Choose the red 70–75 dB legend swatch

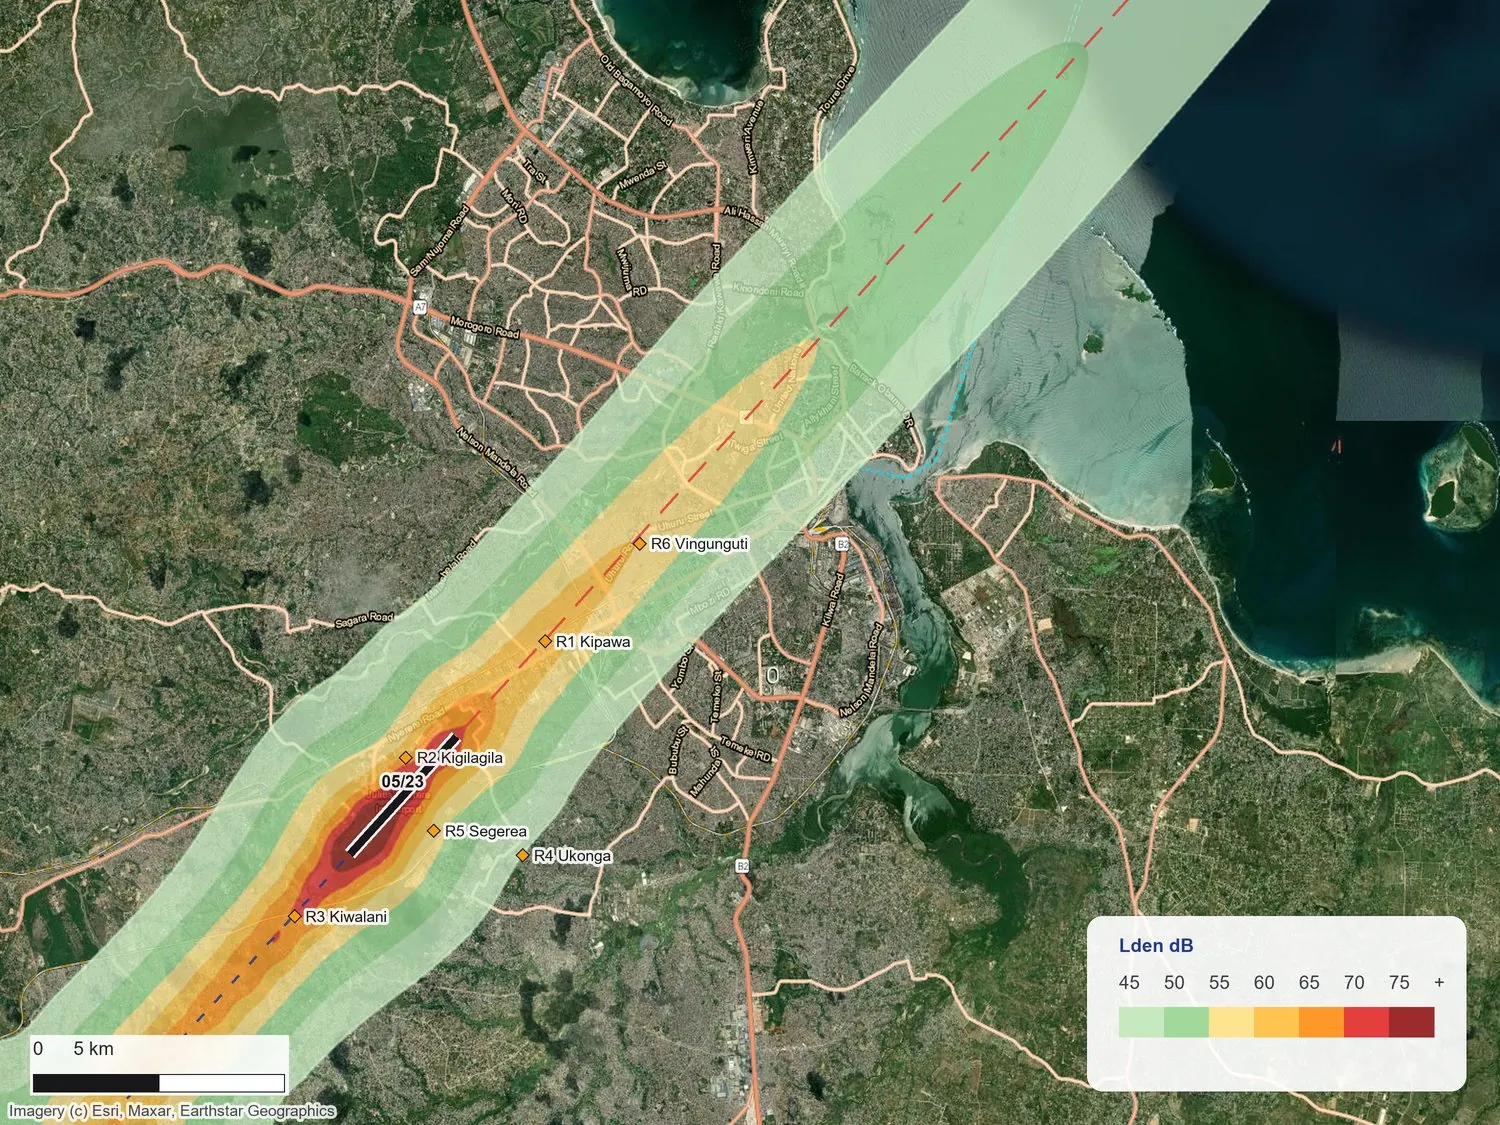pyautogui.click(x=1366, y=1022)
